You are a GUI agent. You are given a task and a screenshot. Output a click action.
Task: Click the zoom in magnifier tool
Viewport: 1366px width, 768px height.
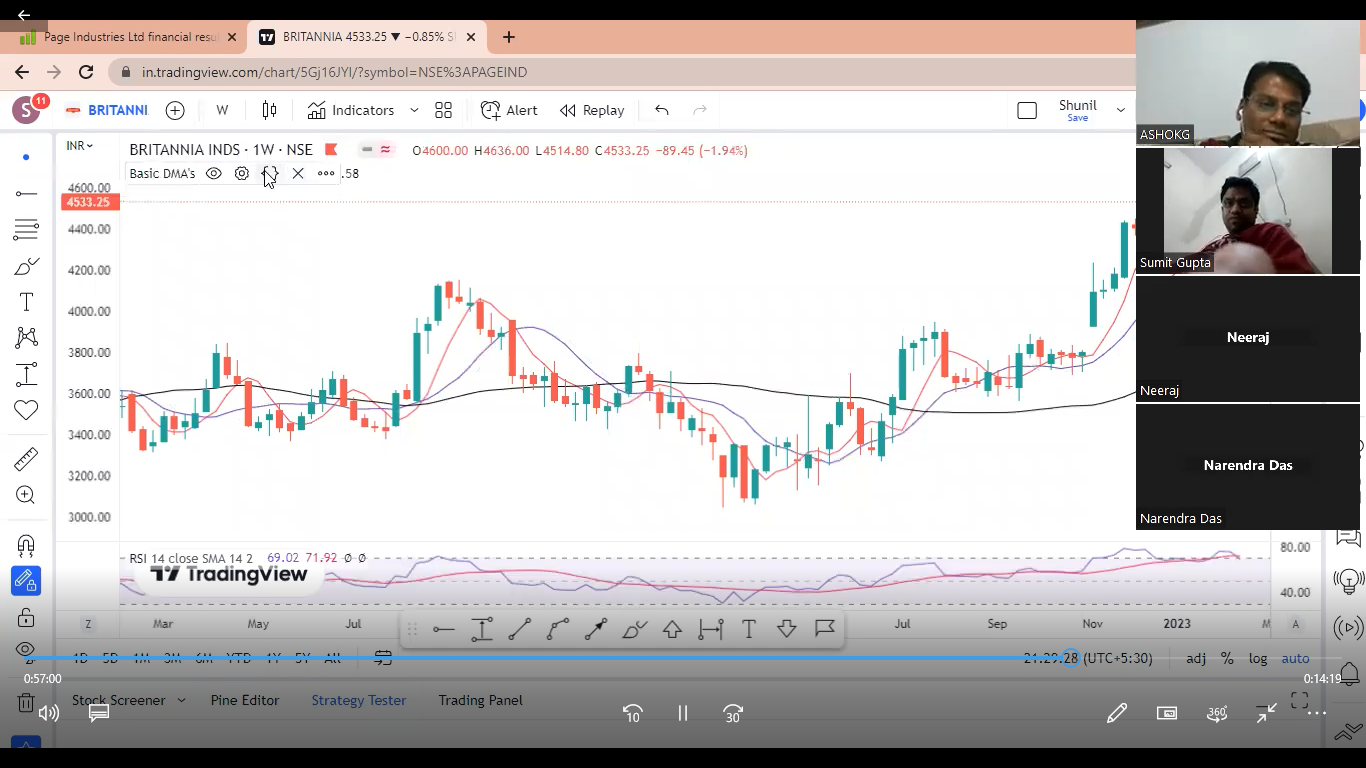click(26, 495)
